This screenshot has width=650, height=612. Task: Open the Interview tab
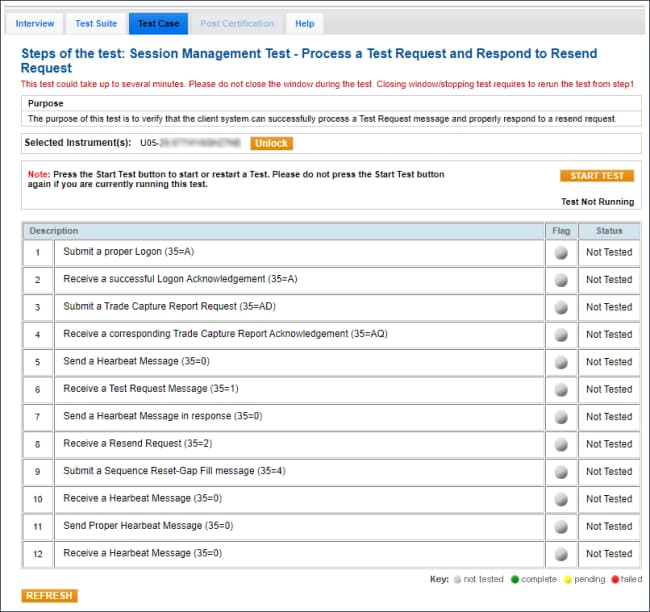click(x=35, y=23)
